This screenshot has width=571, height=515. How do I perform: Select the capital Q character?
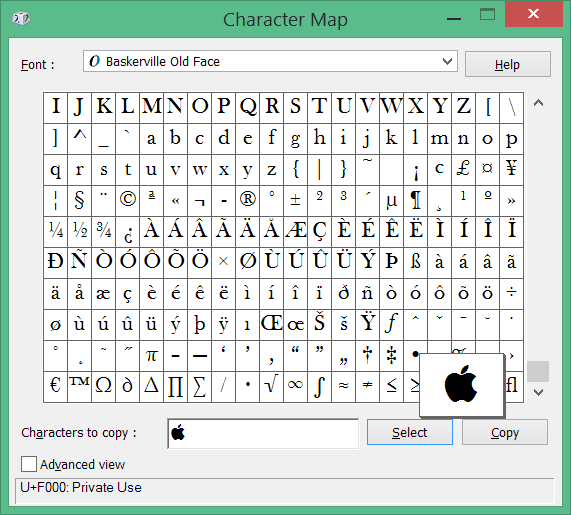tap(248, 107)
